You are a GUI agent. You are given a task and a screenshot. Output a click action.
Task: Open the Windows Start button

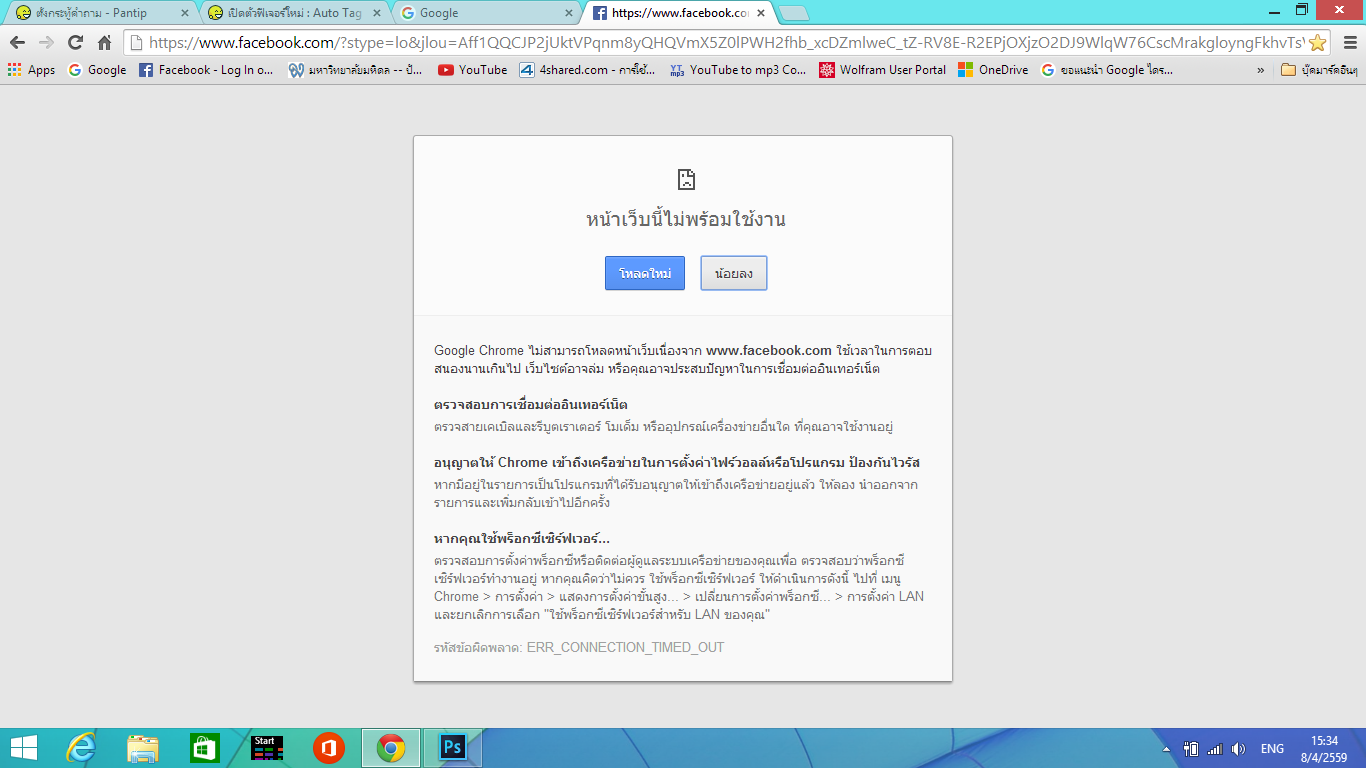tap(23, 748)
